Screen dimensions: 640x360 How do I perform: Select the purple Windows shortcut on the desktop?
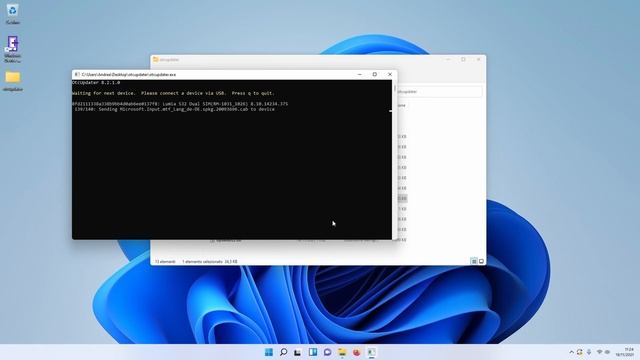pos(13,49)
